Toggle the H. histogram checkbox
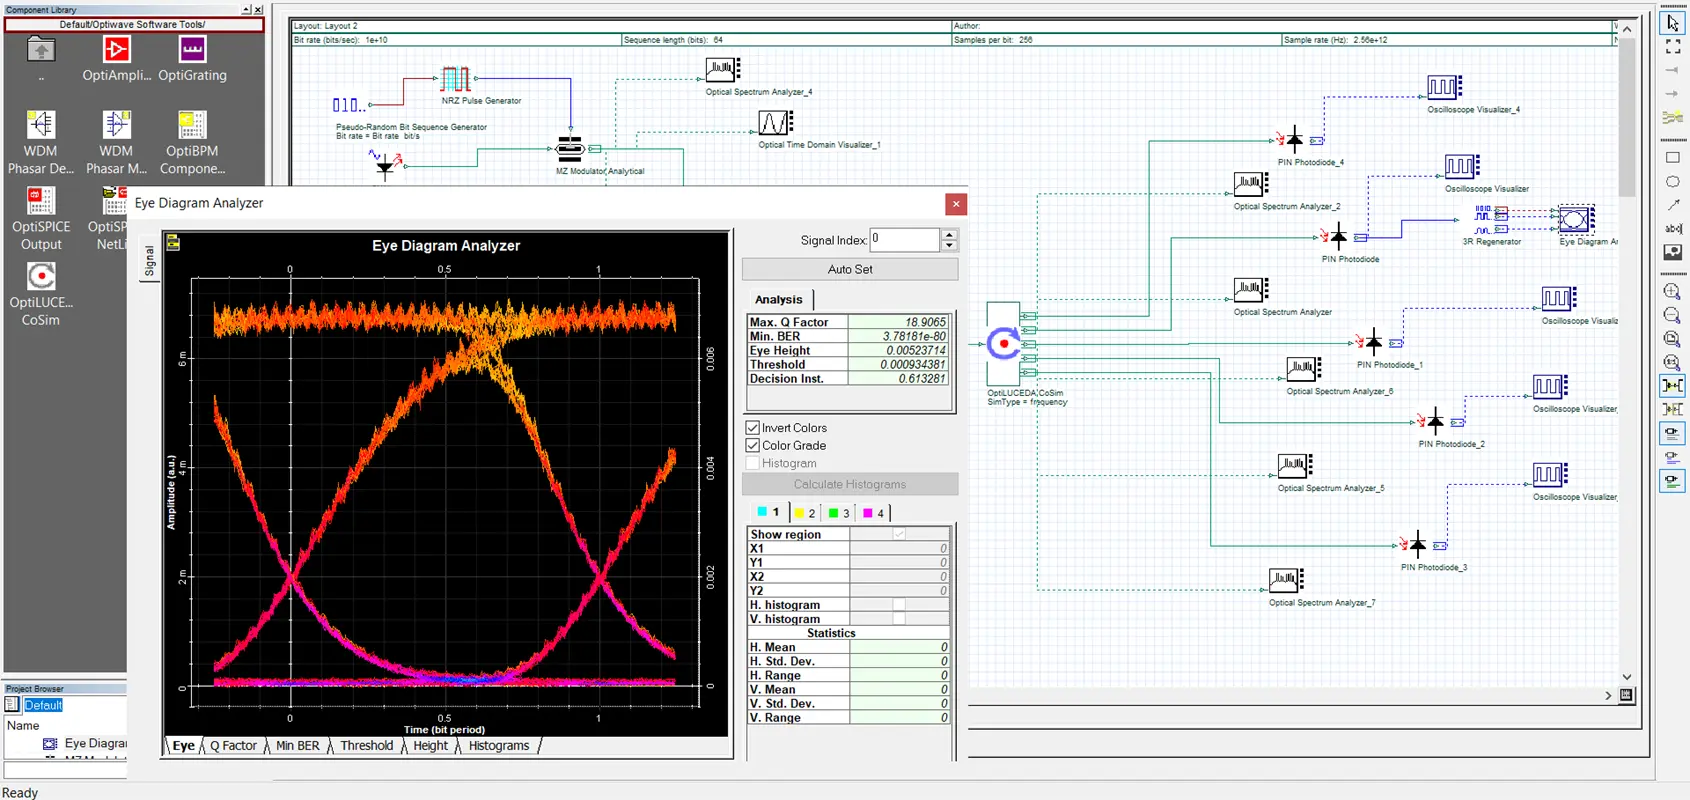1690x800 pixels. (899, 605)
